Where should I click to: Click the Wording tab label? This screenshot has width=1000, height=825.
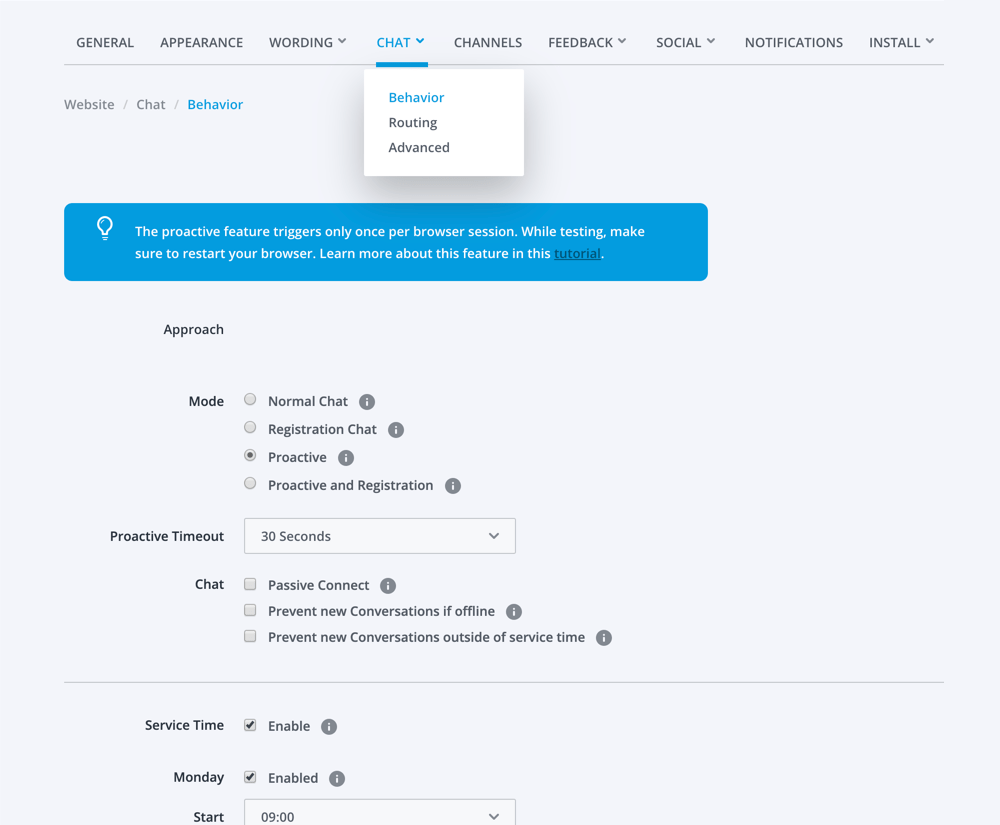click(301, 43)
